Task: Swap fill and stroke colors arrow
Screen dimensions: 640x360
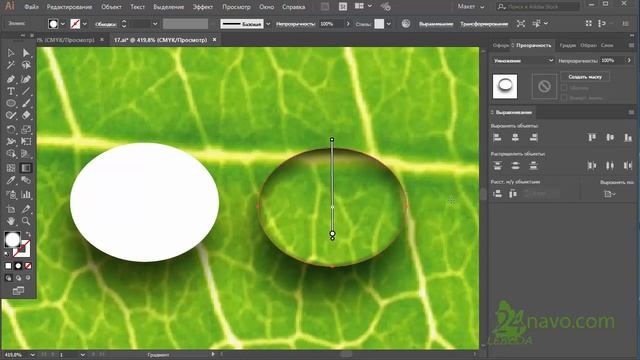Action: [28, 235]
